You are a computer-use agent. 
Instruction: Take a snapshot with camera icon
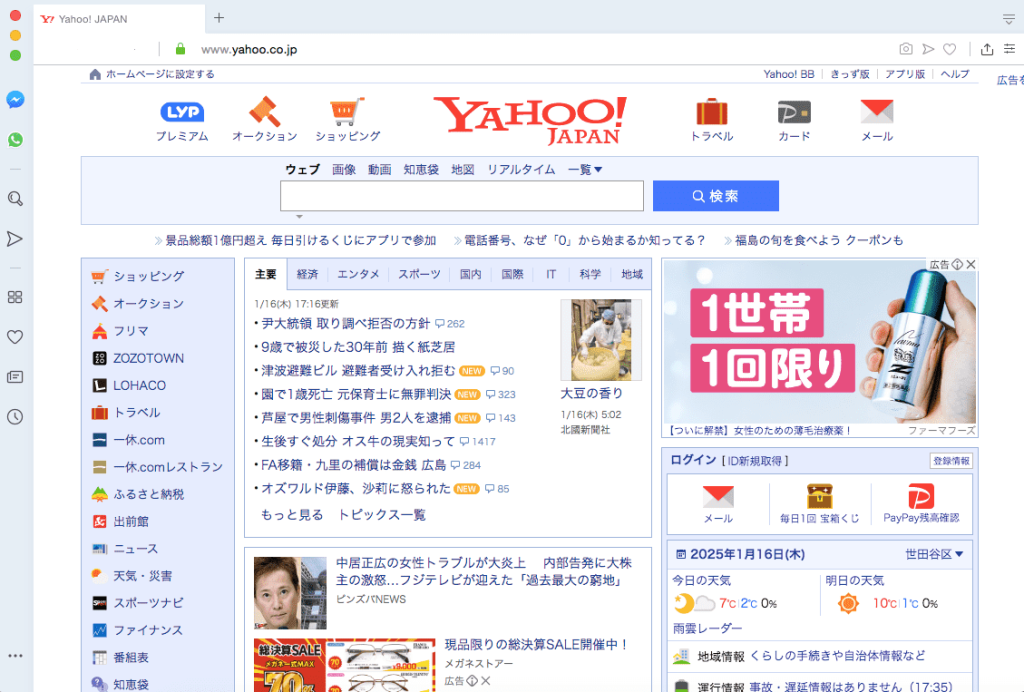906,49
